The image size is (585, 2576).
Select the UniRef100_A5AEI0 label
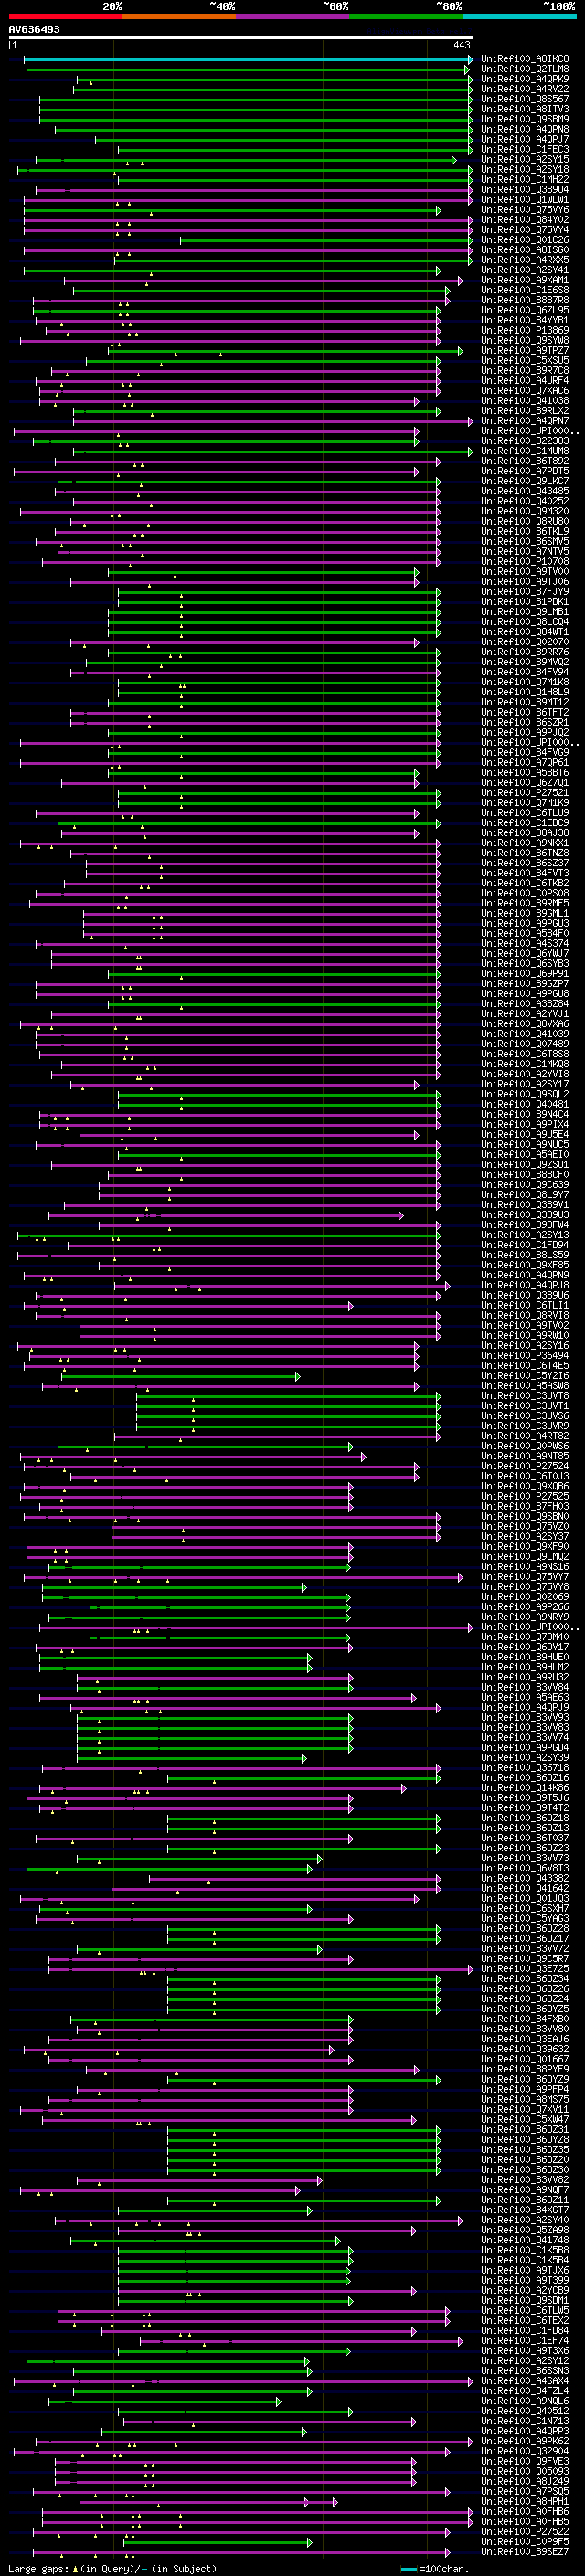(x=525, y=1154)
